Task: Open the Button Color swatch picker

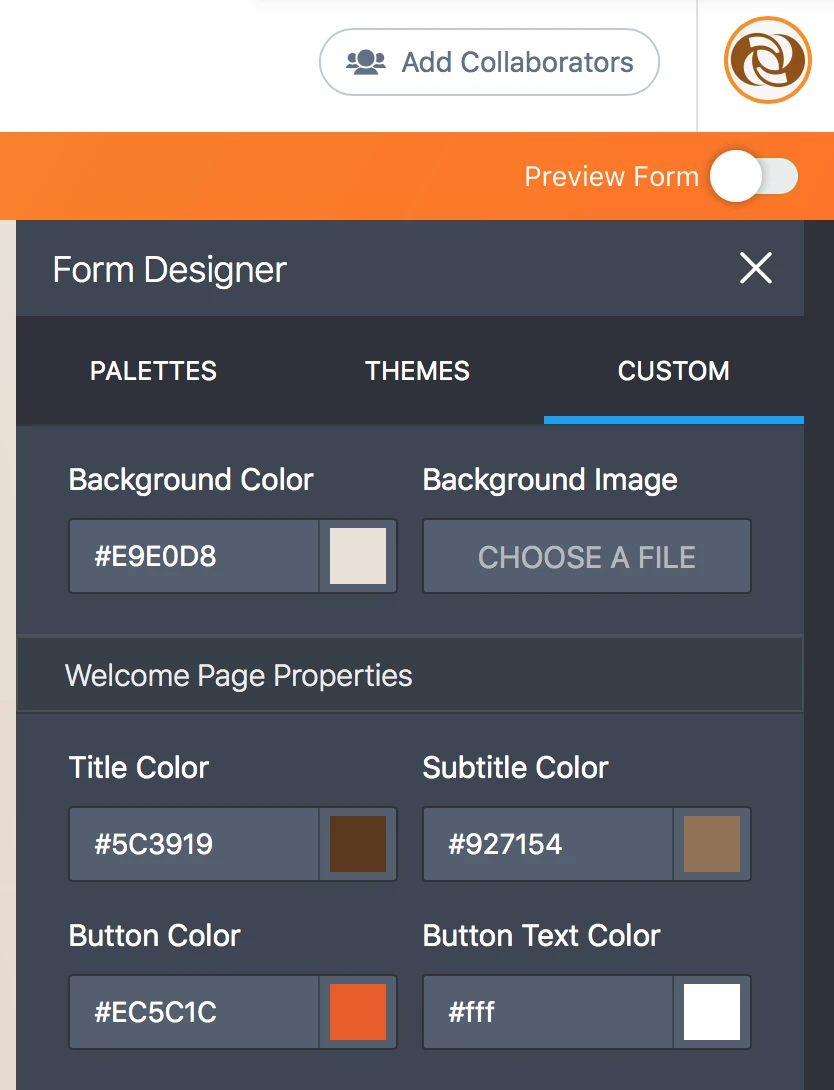Action: pyautogui.click(x=359, y=1012)
